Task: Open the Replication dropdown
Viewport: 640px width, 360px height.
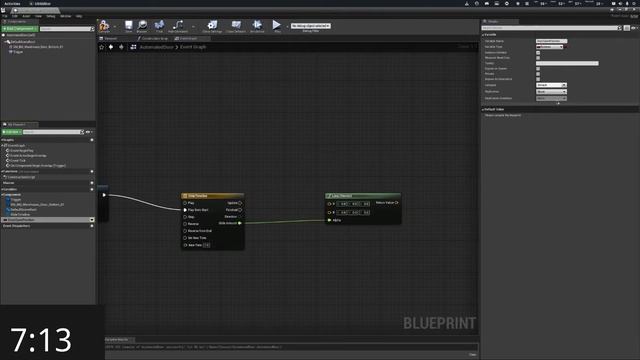Action: (x=551, y=91)
